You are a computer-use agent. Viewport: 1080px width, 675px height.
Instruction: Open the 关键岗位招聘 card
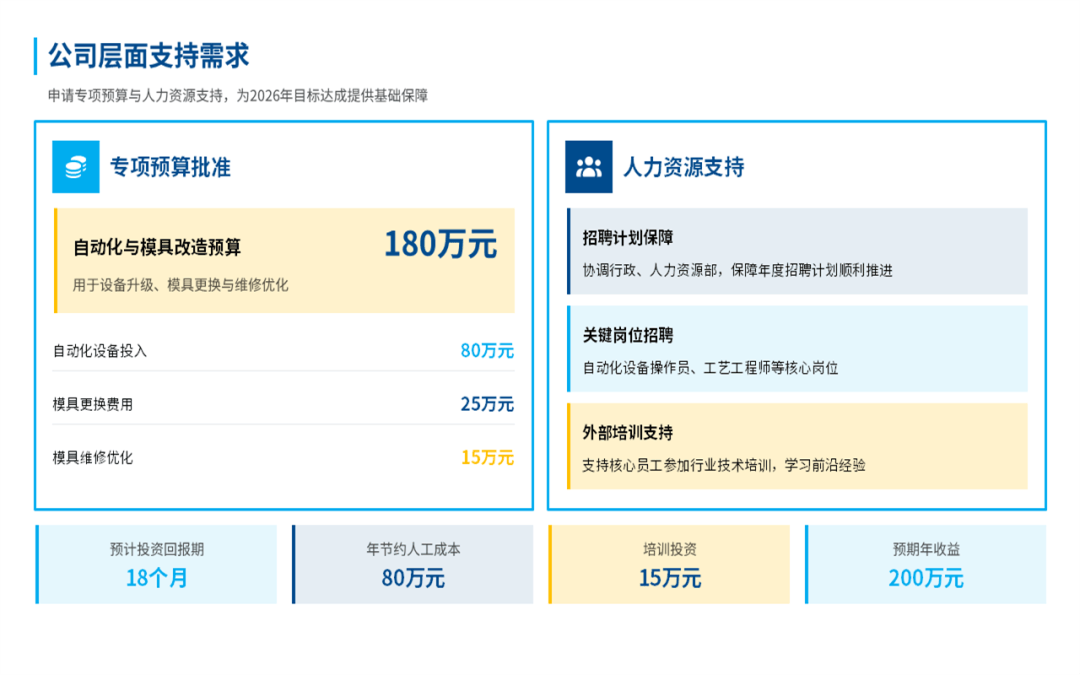797,349
